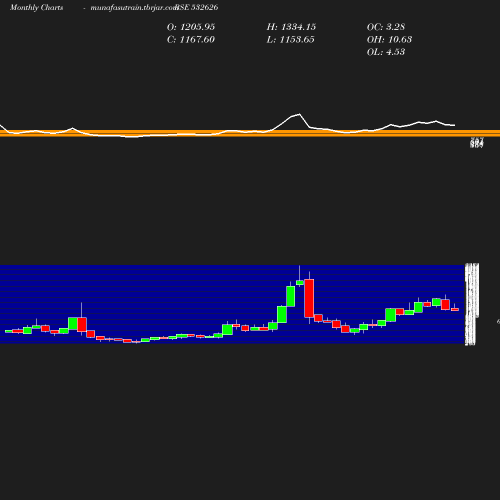Click the tallest red candlestick after the peak
The width and height of the screenshot is (500, 500).
click(x=309, y=298)
